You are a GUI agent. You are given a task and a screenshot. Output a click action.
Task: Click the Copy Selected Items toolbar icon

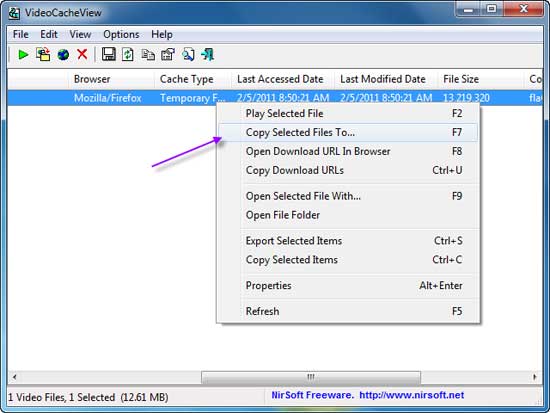(148, 55)
